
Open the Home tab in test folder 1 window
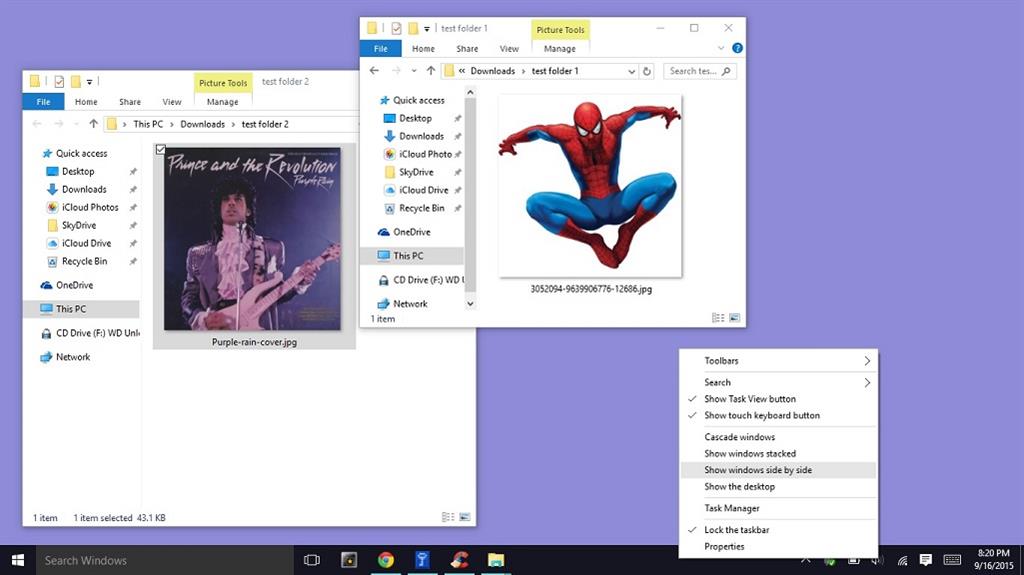click(423, 48)
